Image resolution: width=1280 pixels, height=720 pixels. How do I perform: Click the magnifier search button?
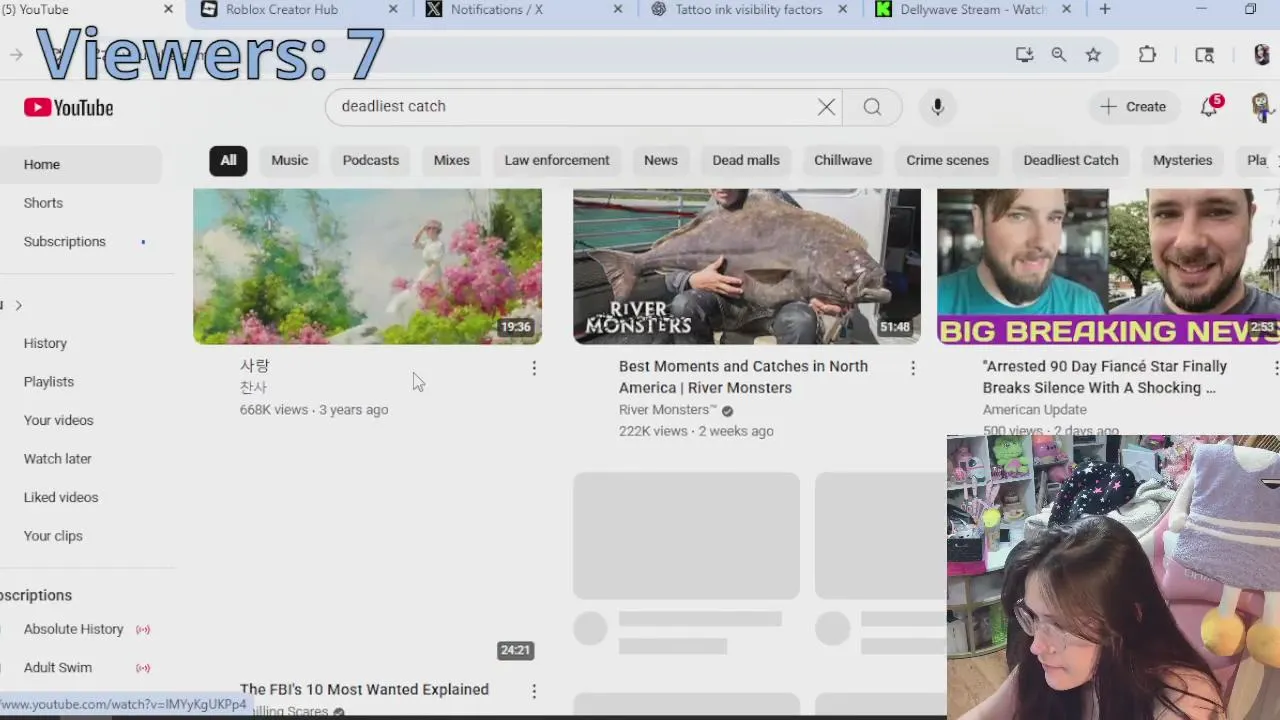click(872, 107)
